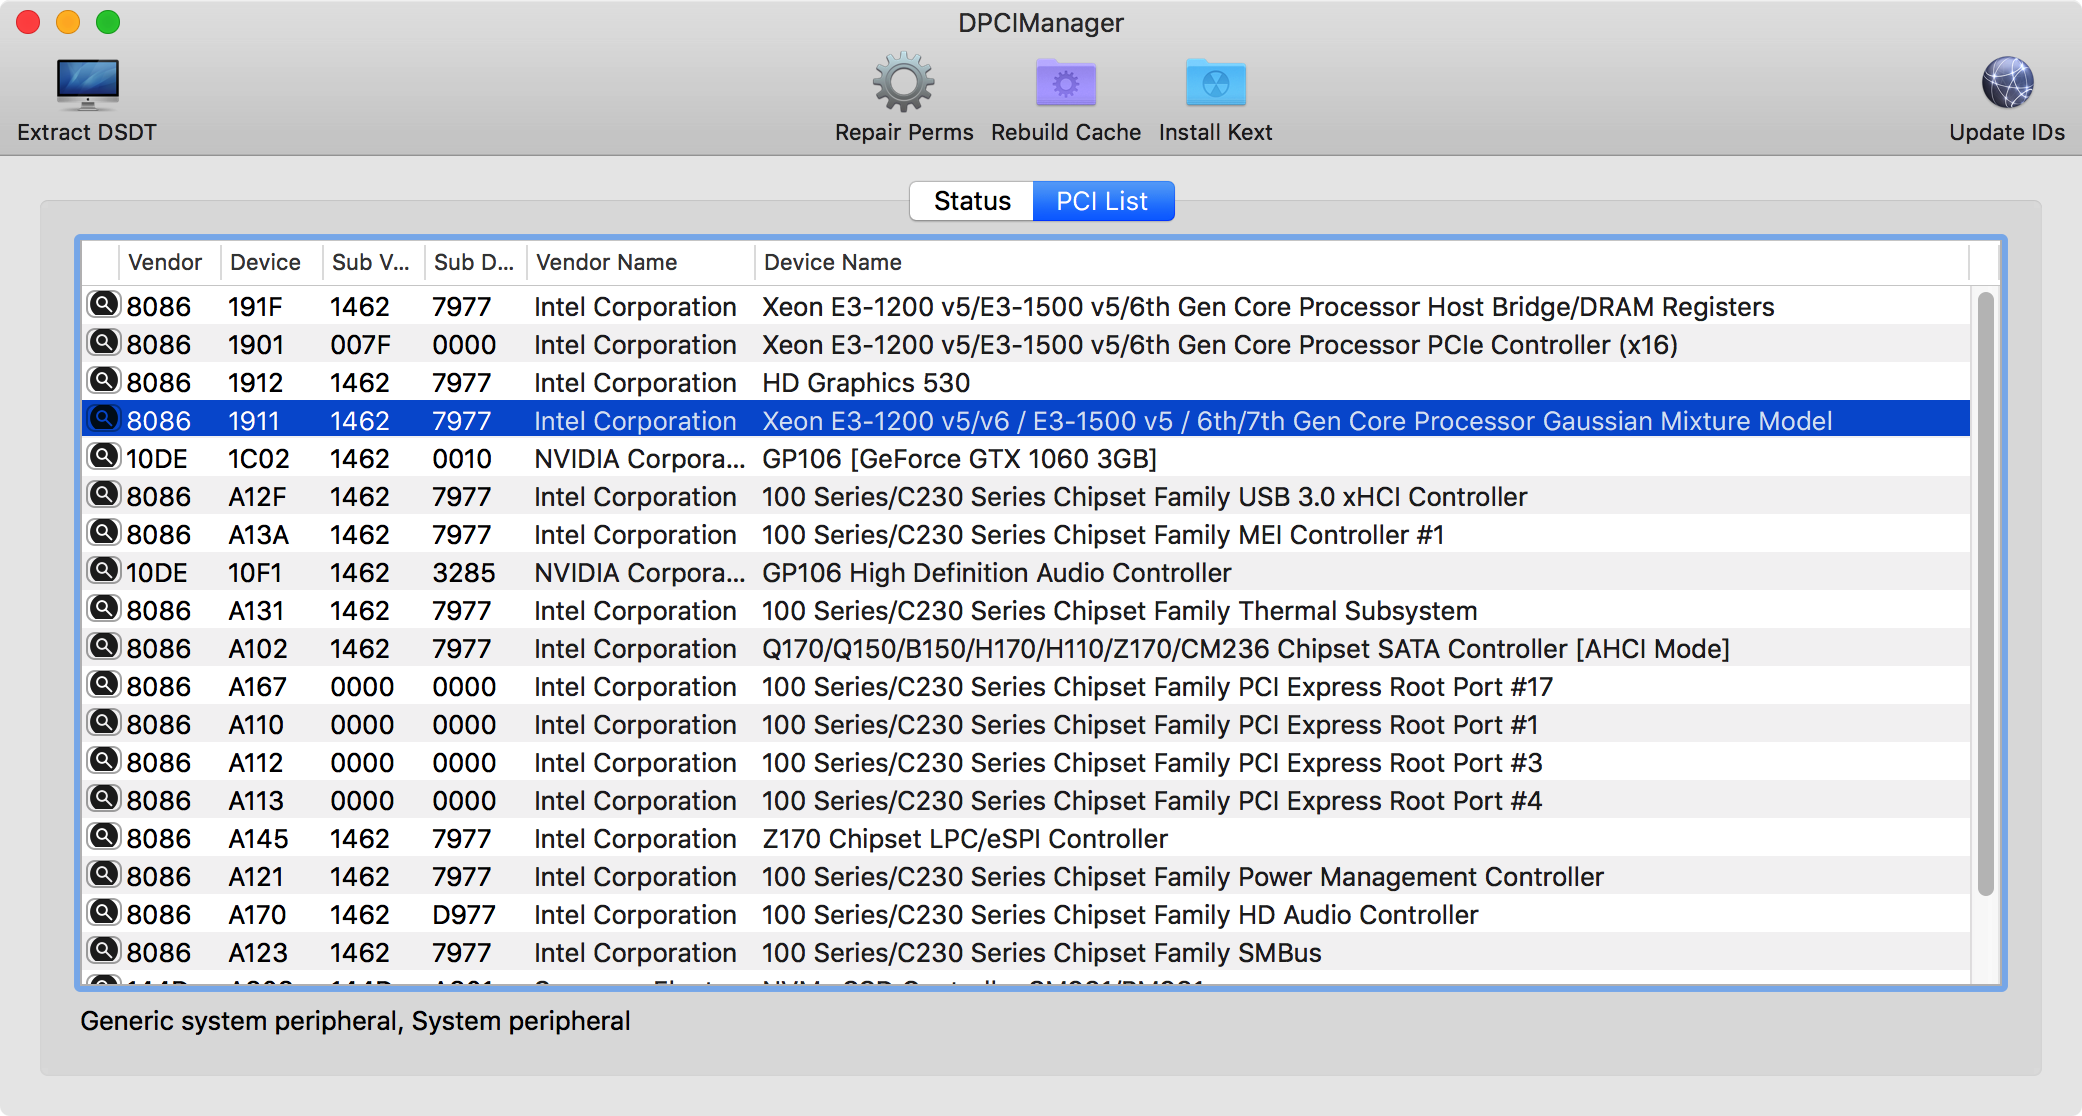Select 'Z170 Chipset LPC/eSPI Controller' text
The width and height of the screenshot is (2082, 1116).
pos(965,839)
